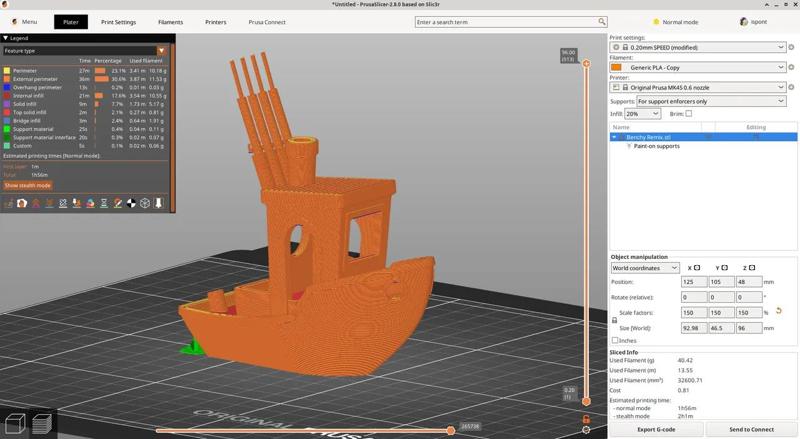Image resolution: width=800 pixels, height=439 pixels.
Task: Open the Infill percentage dropdown
Action: [643, 114]
